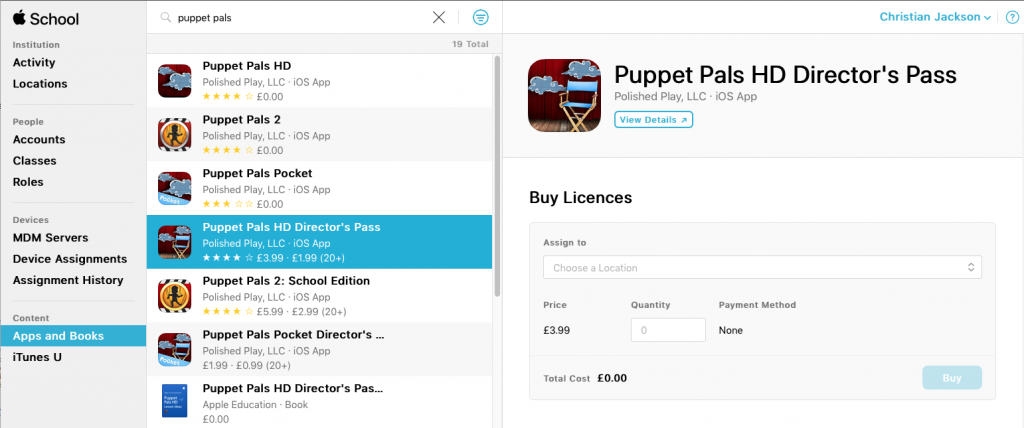This screenshot has width=1024, height=428.
Task: Open the help question mark icon
Action: click(1012, 18)
